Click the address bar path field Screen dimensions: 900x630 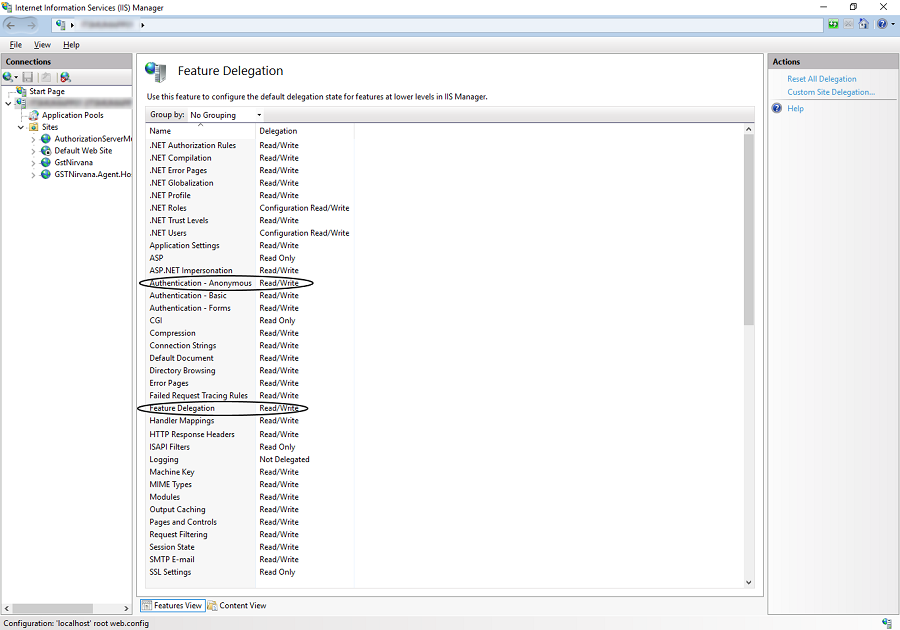(437, 25)
